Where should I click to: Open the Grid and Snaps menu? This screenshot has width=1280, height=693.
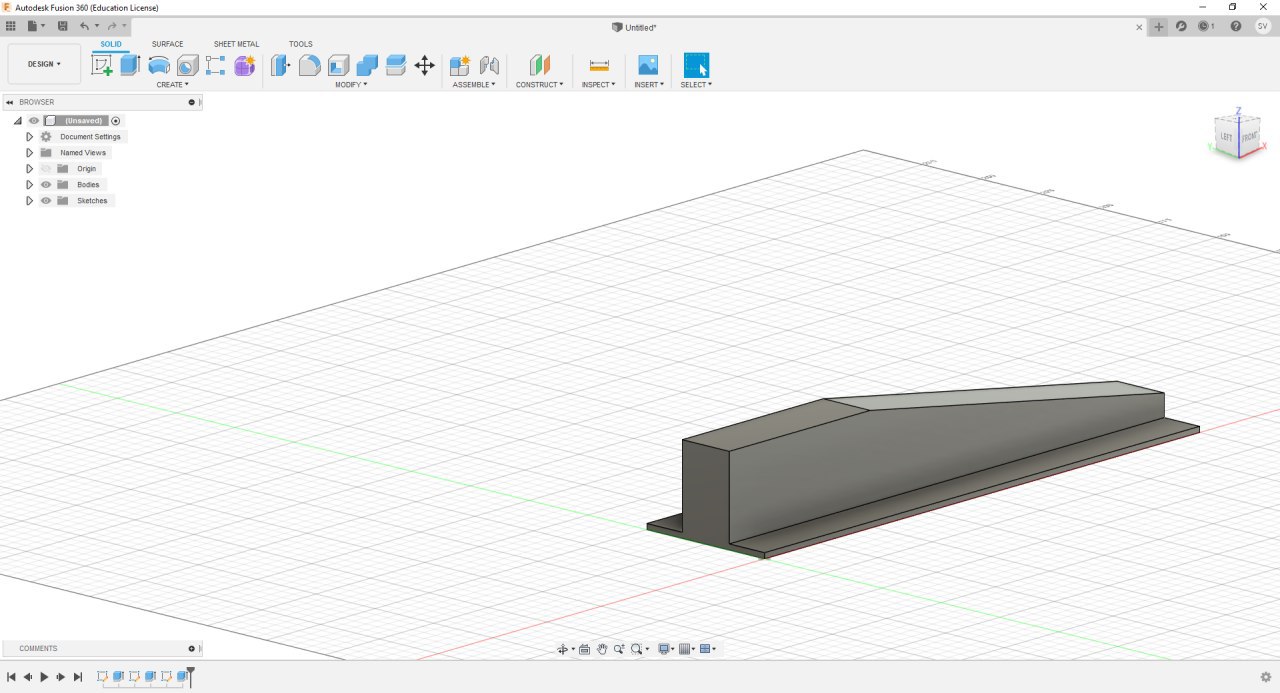[x=686, y=649]
